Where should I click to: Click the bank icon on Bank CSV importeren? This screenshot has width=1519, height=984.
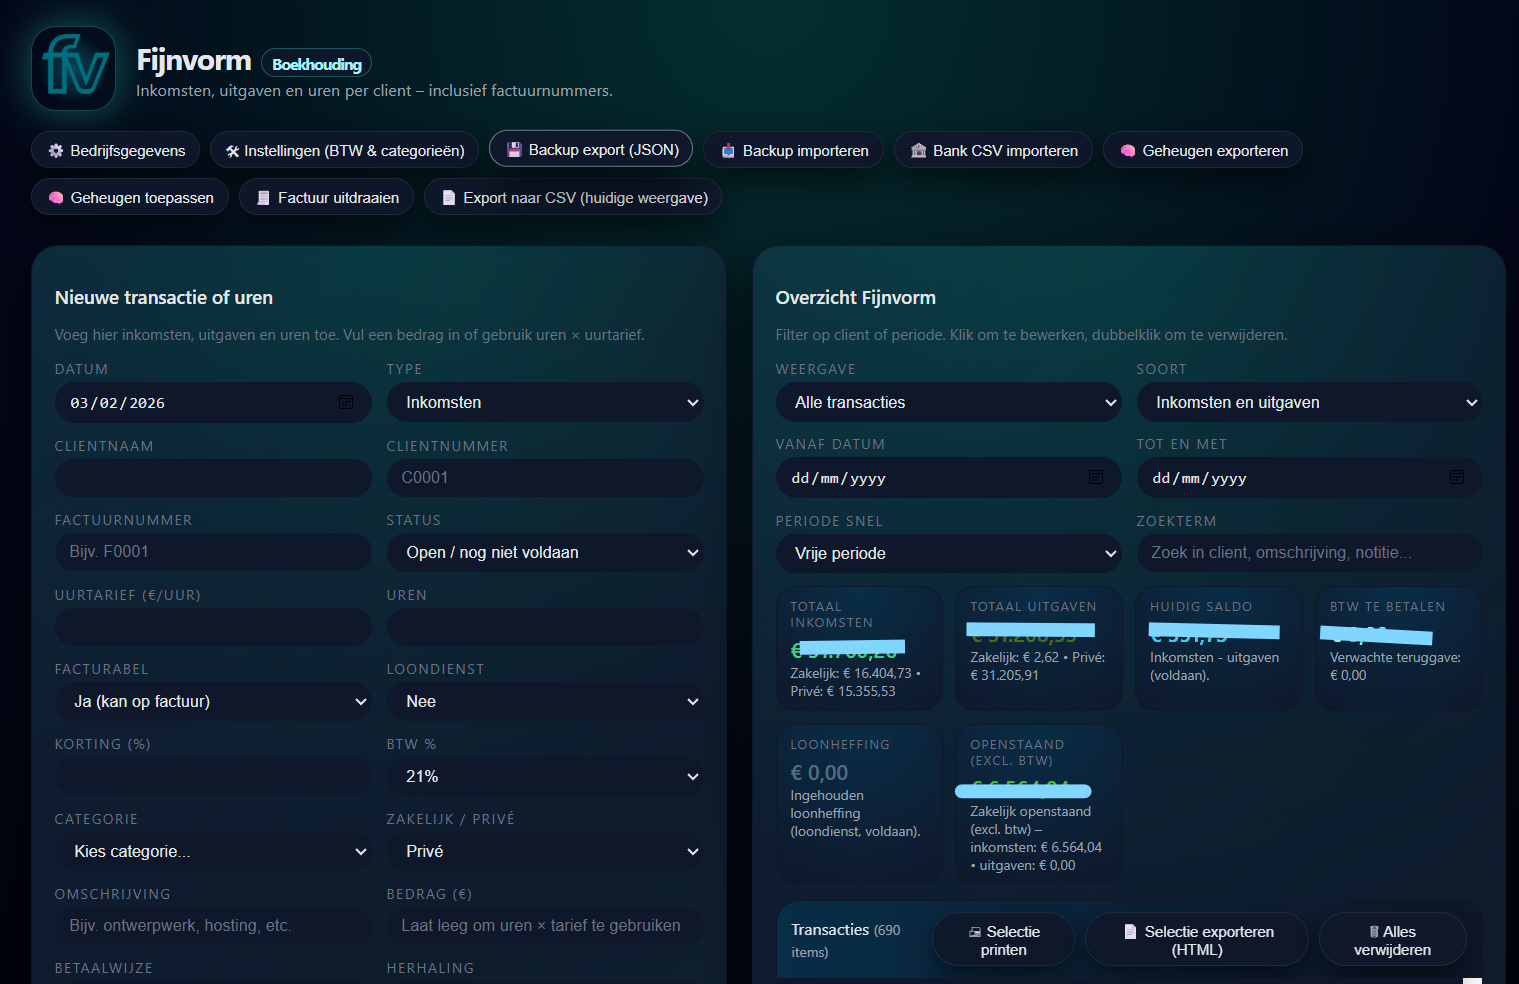[x=919, y=151]
